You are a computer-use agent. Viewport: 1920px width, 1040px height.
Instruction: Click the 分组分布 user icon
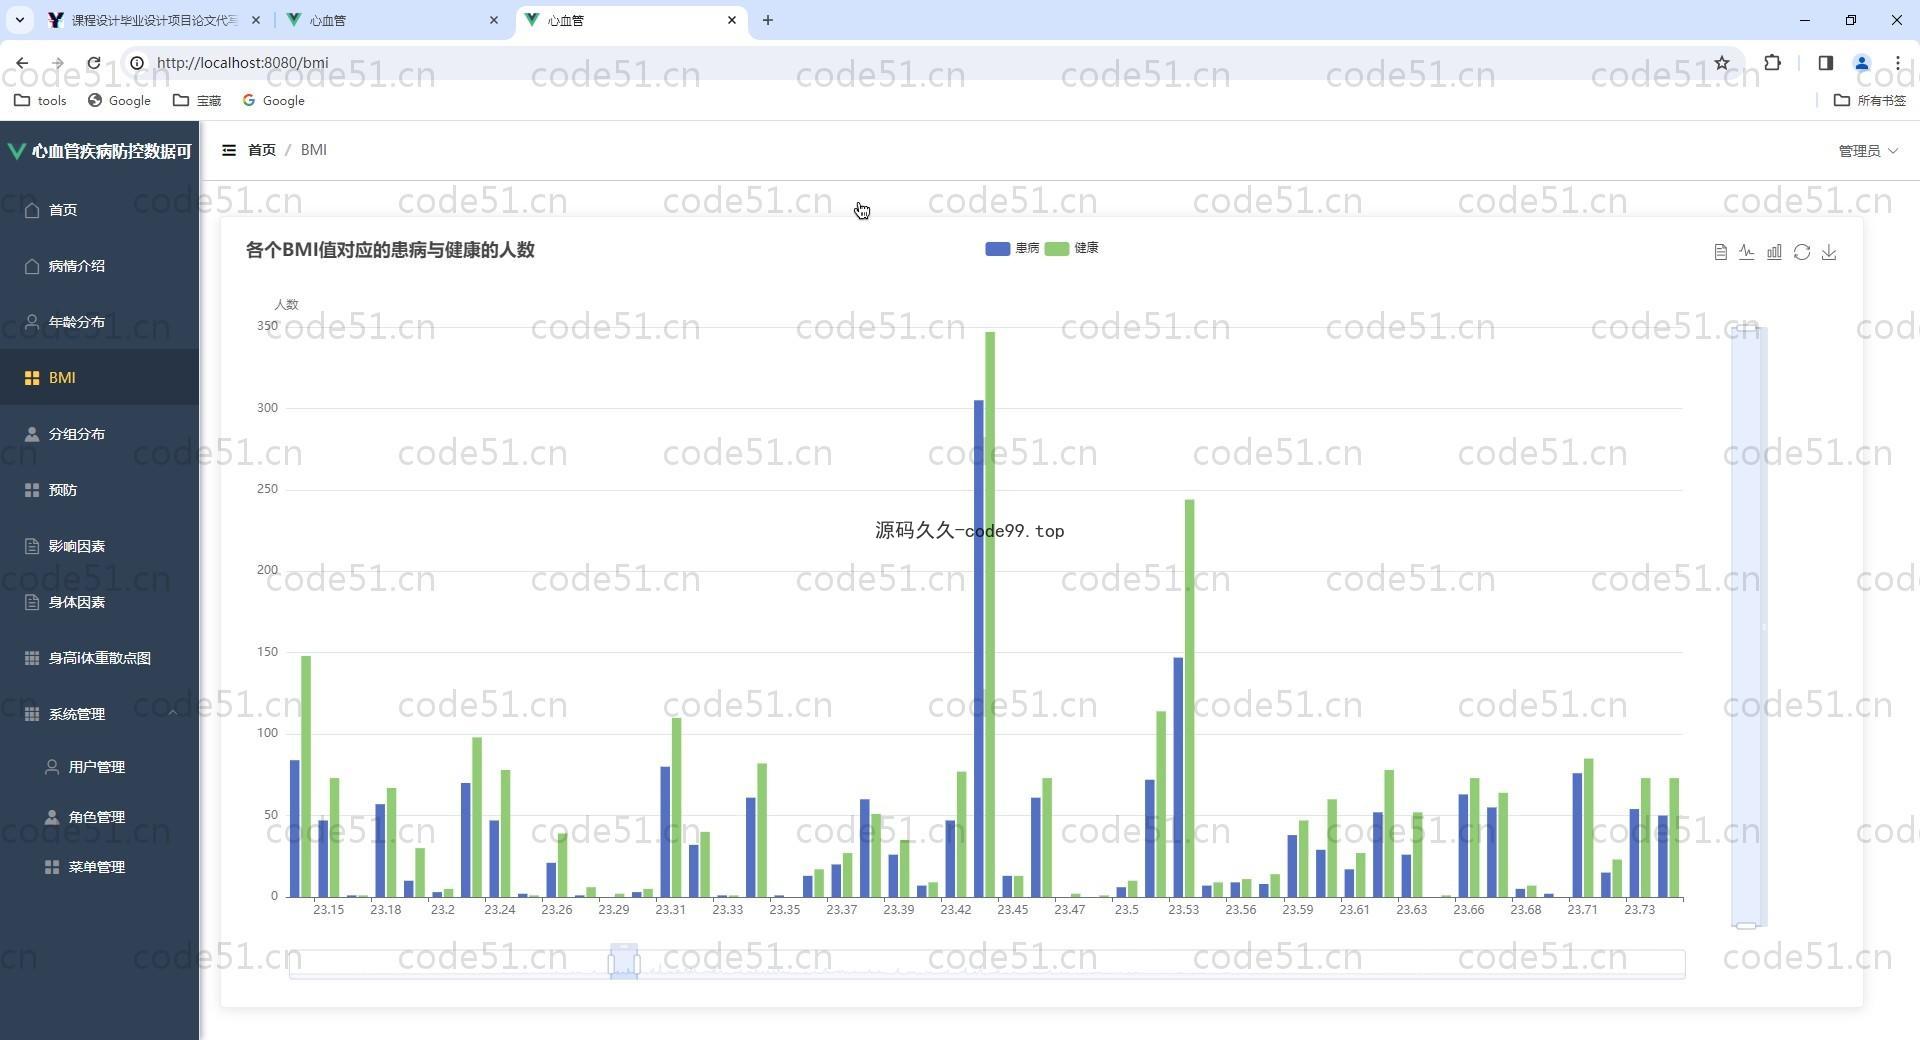click(x=32, y=434)
